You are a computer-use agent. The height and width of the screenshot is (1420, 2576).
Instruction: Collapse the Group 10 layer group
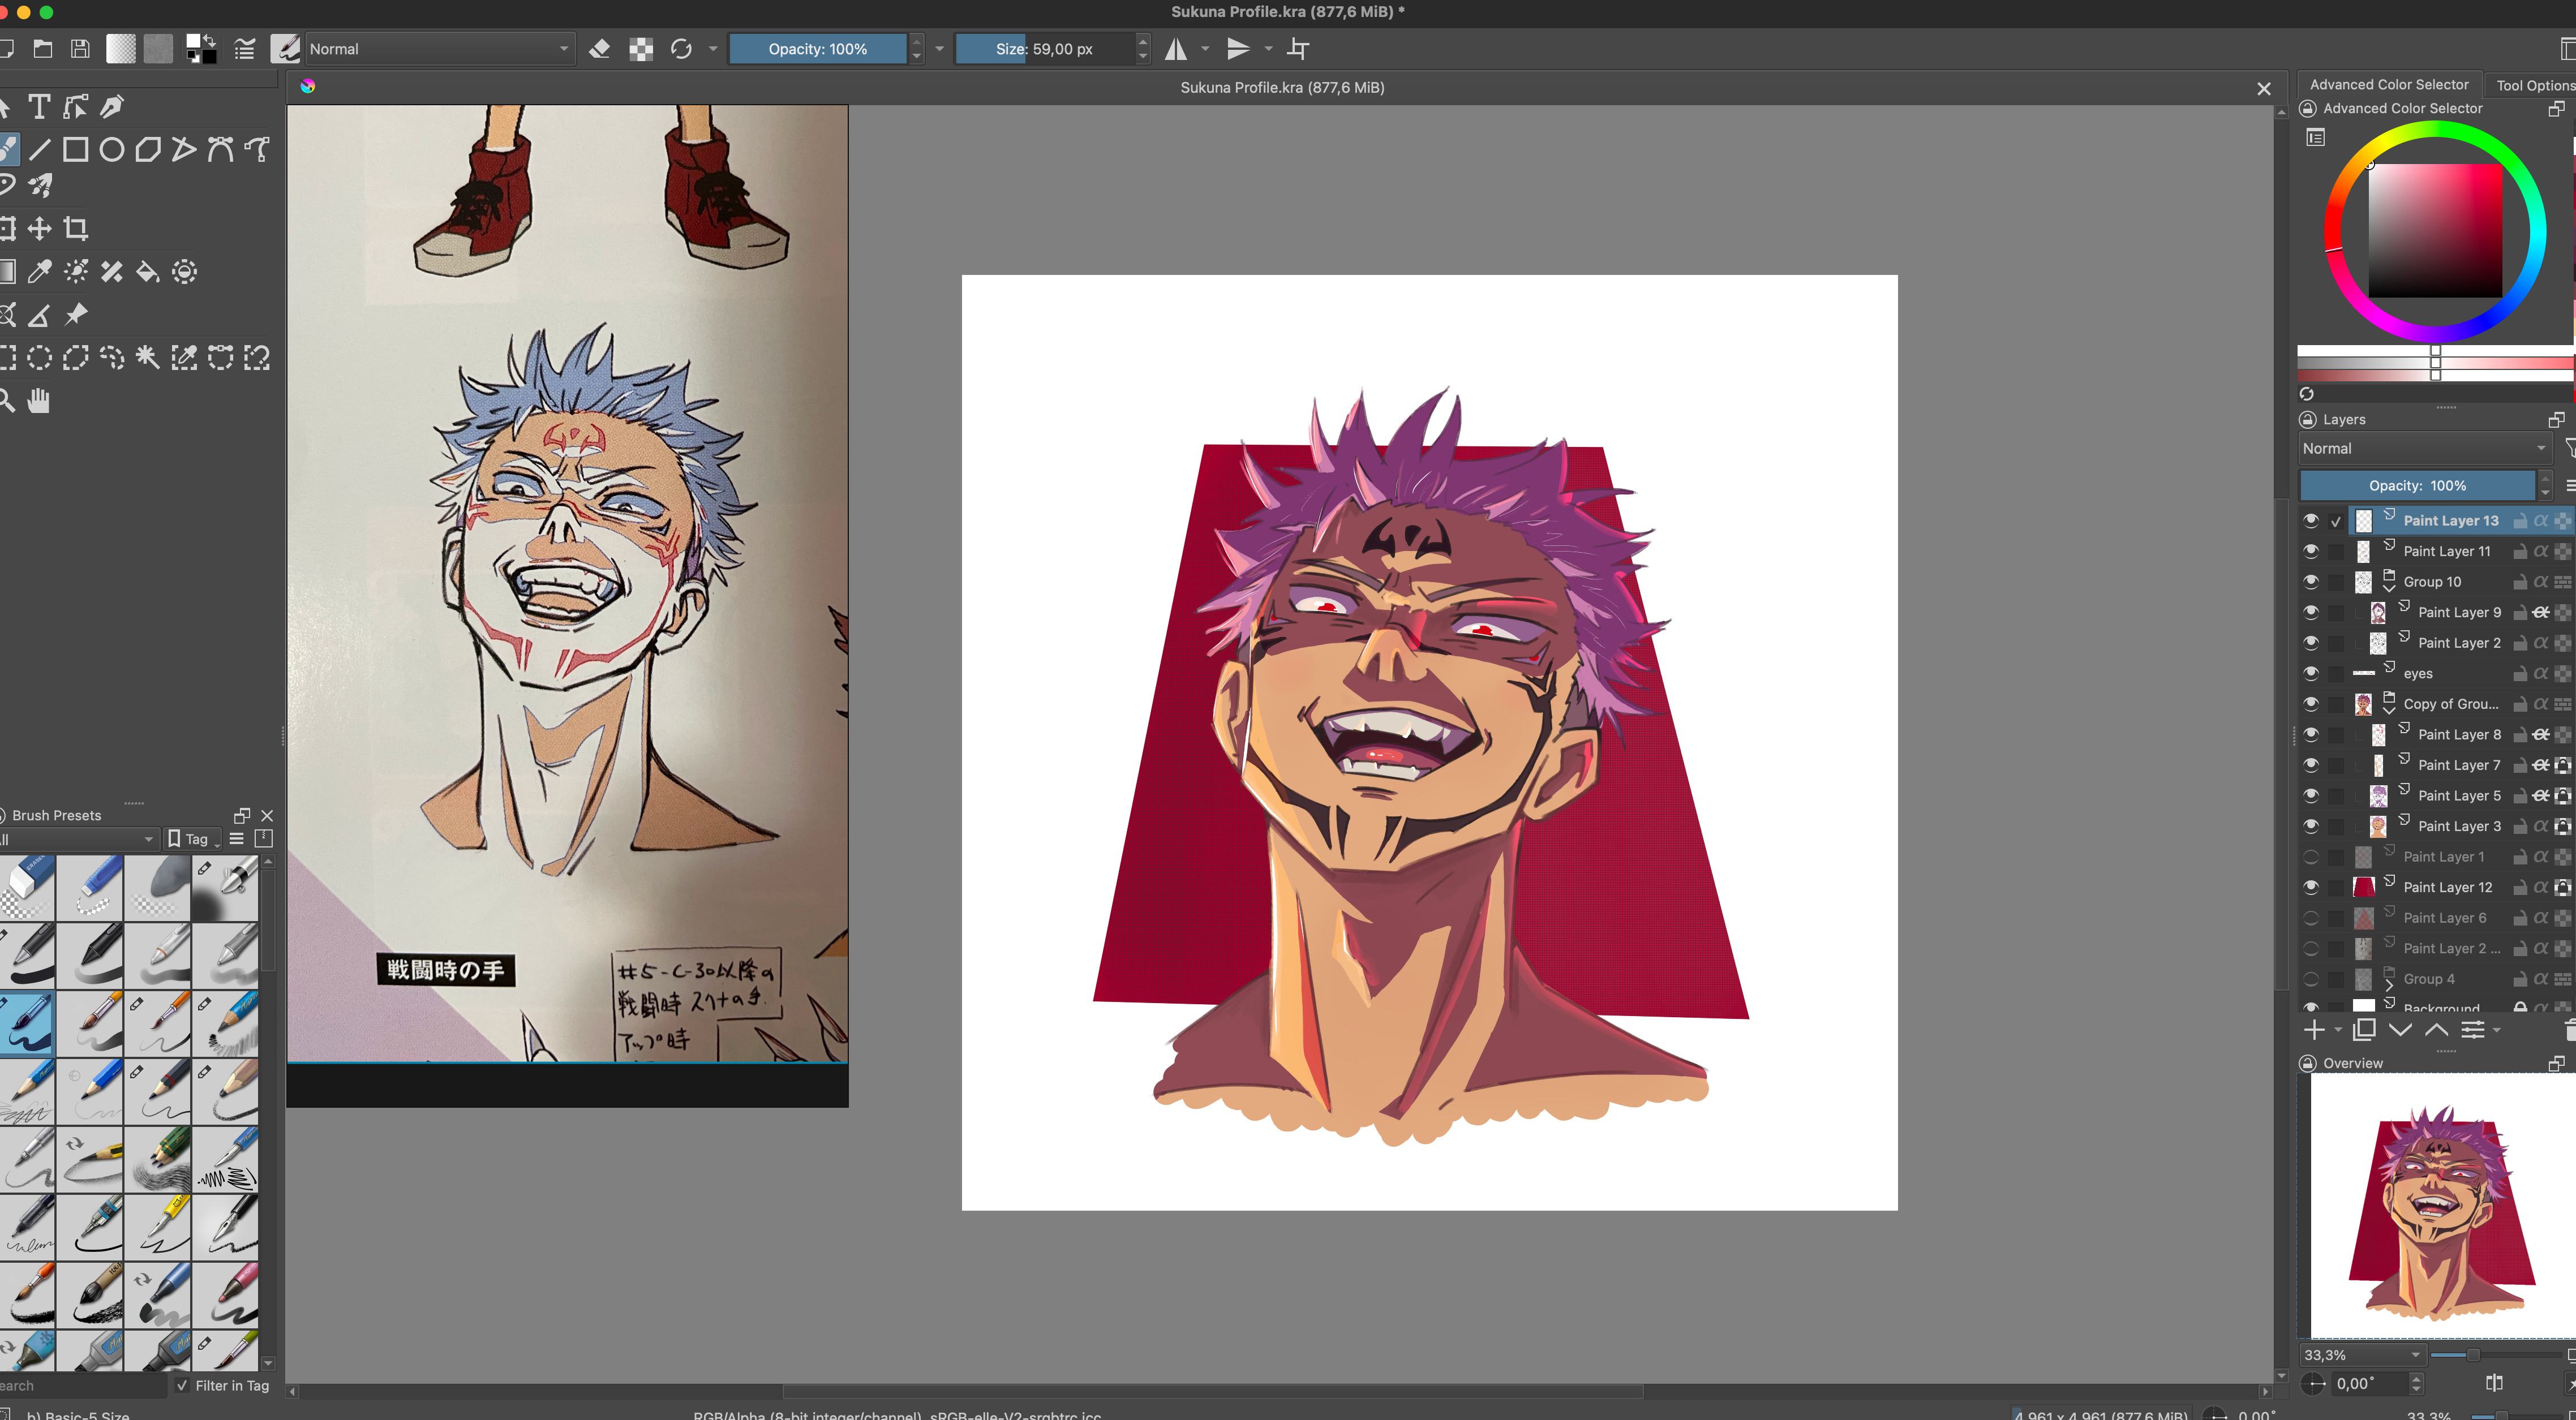pyautogui.click(x=2389, y=589)
